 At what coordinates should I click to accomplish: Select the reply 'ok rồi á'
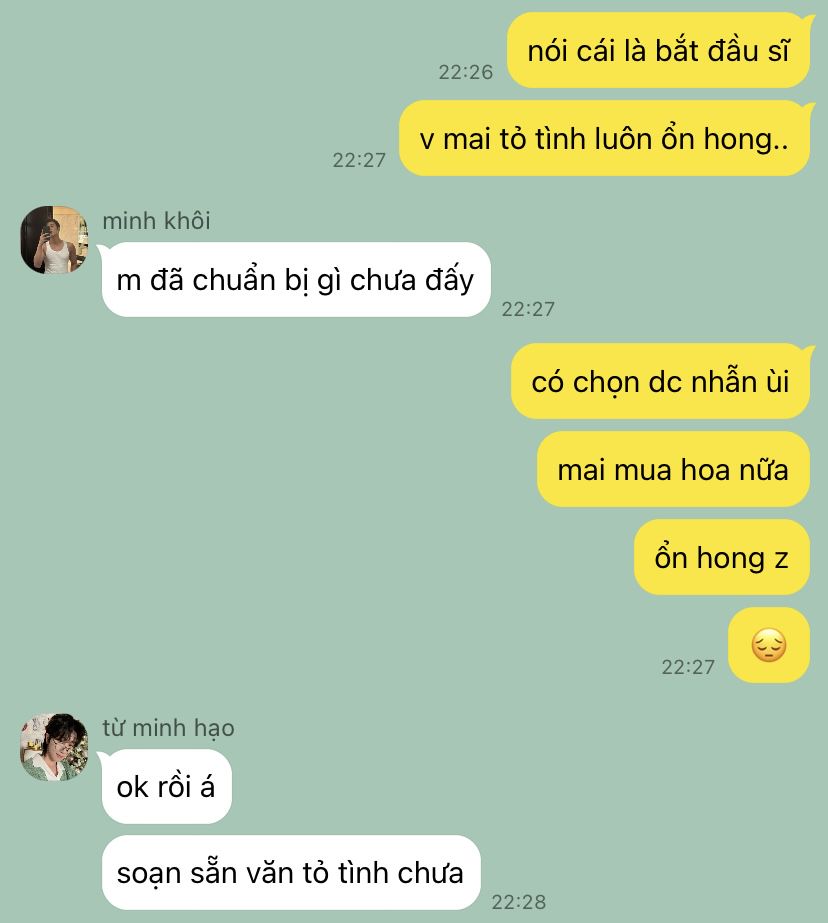click(x=167, y=786)
